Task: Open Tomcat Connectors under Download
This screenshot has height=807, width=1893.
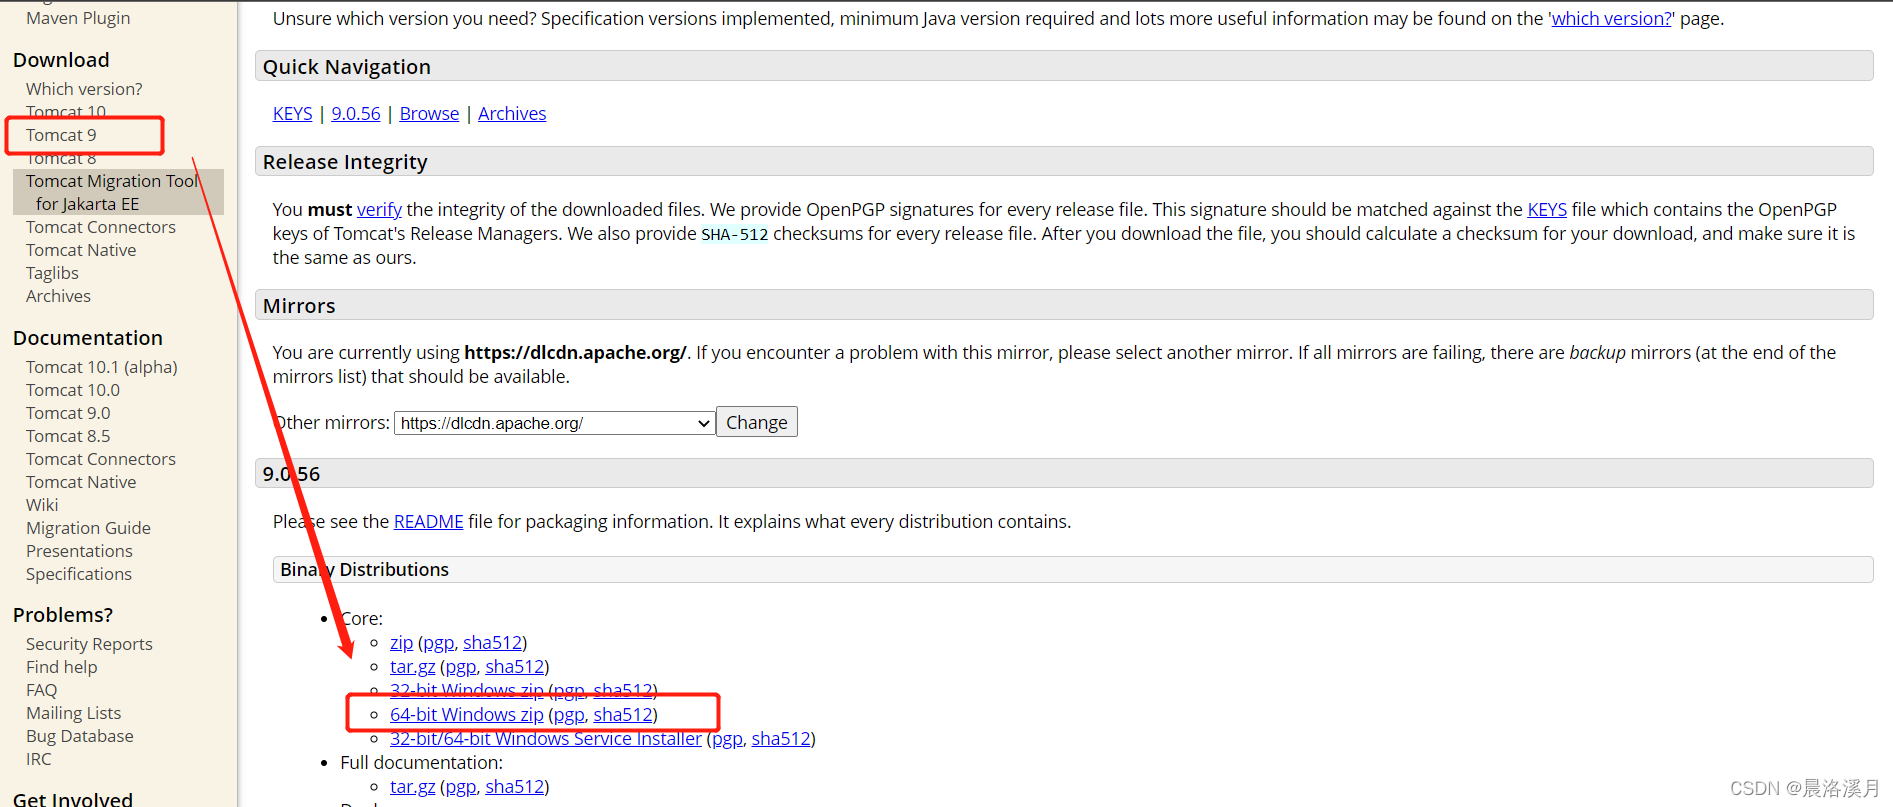Action: coord(101,227)
